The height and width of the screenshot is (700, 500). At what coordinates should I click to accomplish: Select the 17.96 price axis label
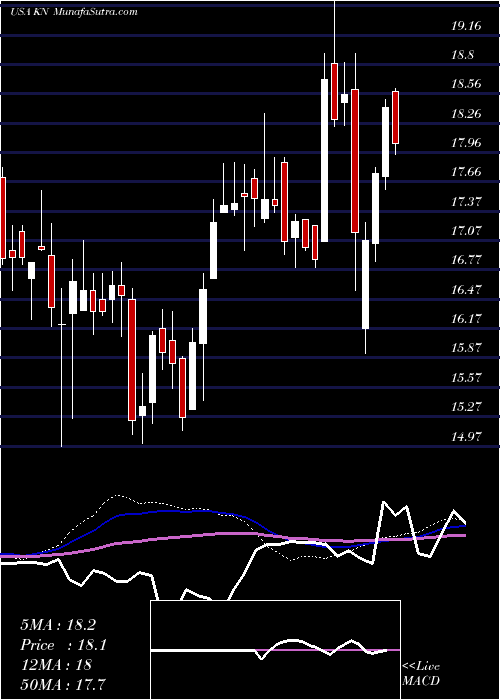tap(466, 143)
